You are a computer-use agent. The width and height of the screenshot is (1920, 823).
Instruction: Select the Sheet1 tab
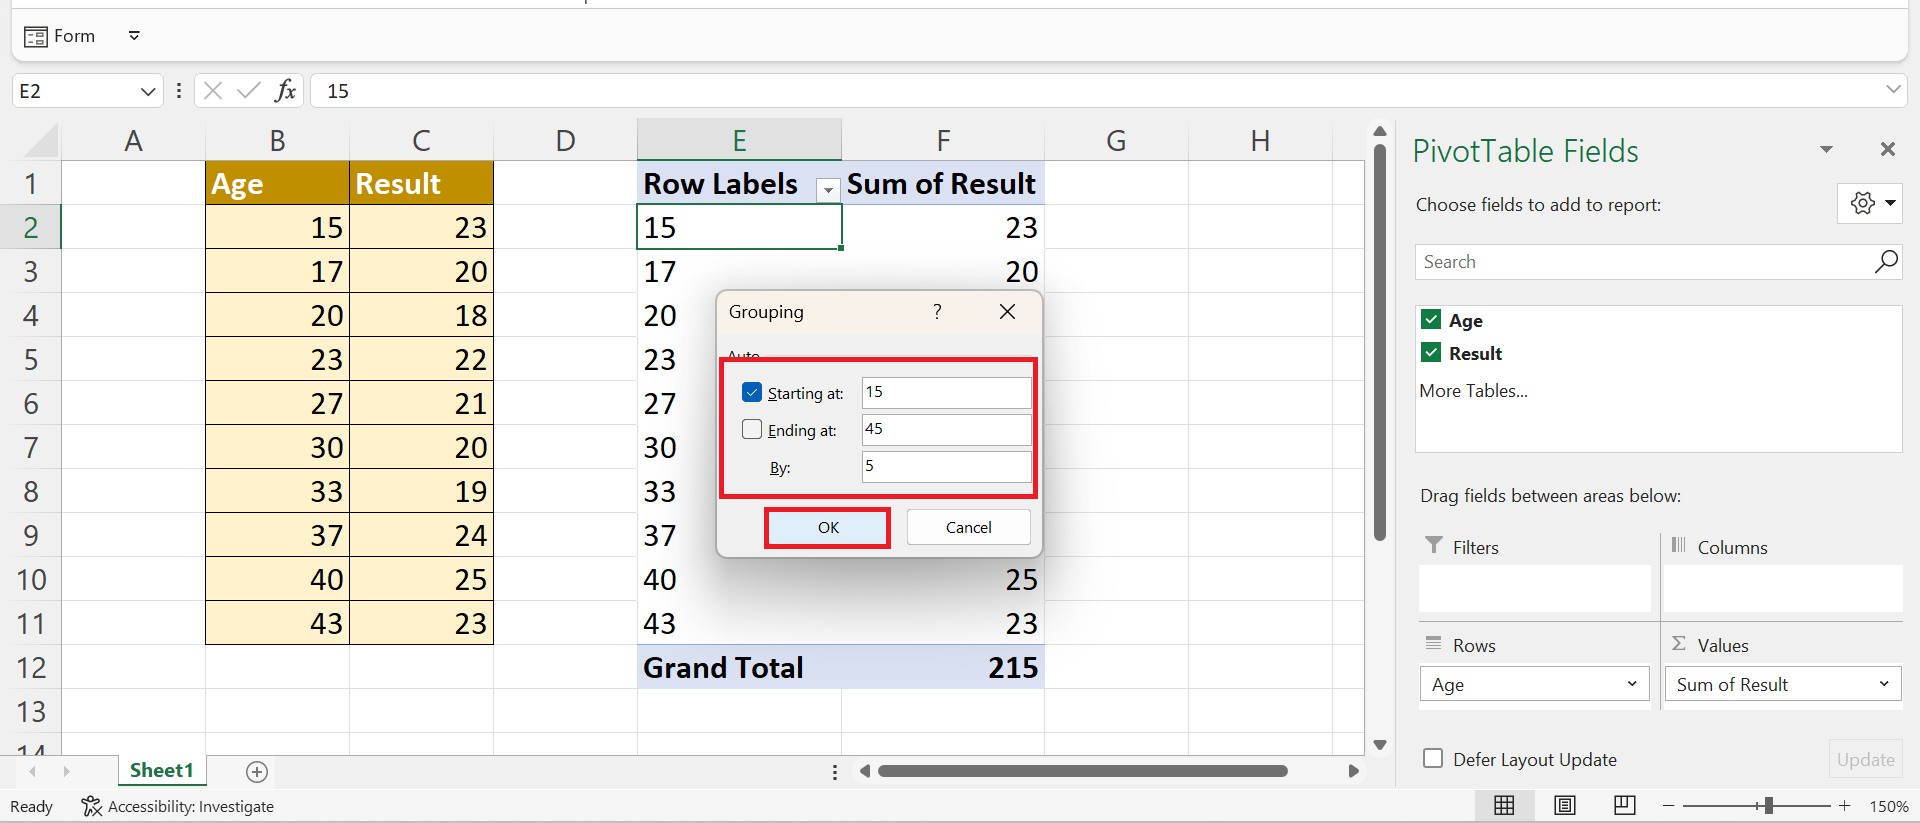(x=161, y=770)
